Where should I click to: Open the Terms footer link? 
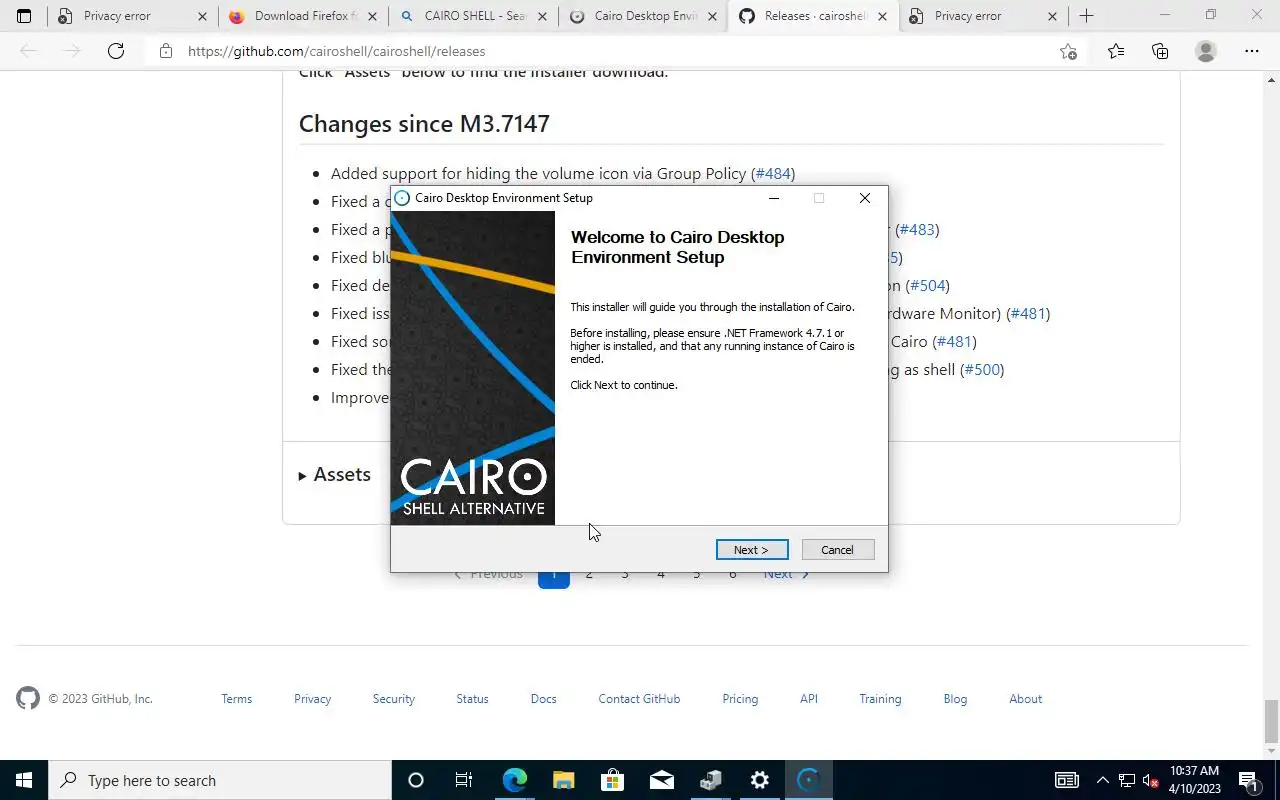click(x=237, y=699)
